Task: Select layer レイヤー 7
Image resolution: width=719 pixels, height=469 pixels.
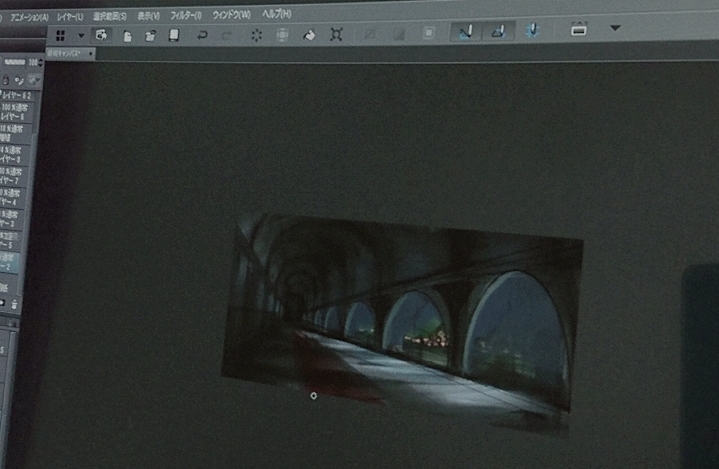Action: (x=15, y=177)
